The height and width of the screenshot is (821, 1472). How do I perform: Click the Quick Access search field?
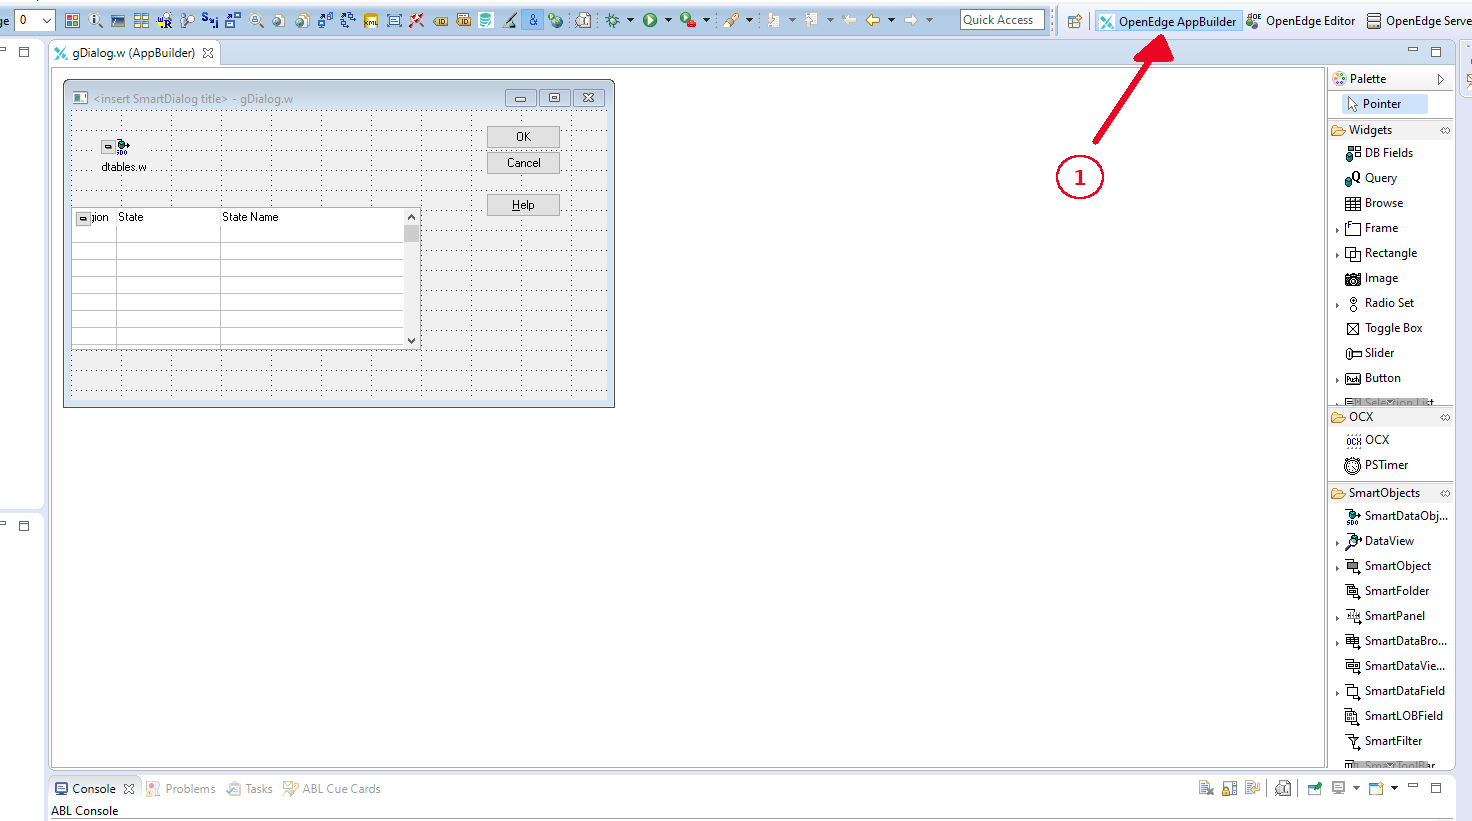pyautogui.click(x=1002, y=20)
